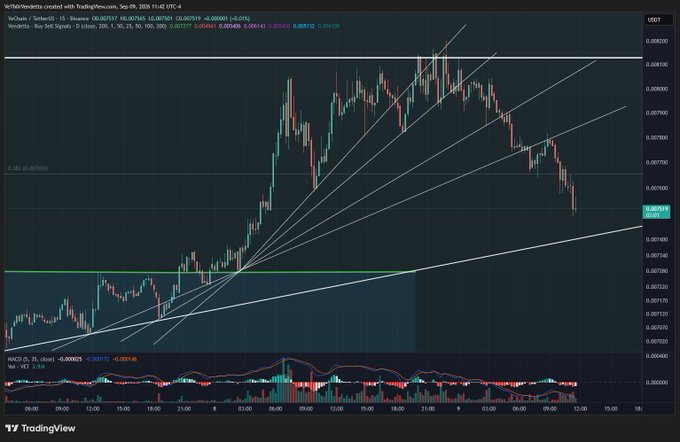The width and height of the screenshot is (680, 442).
Task: Click the 0.382 Fibonacci level label
Action: [28, 168]
